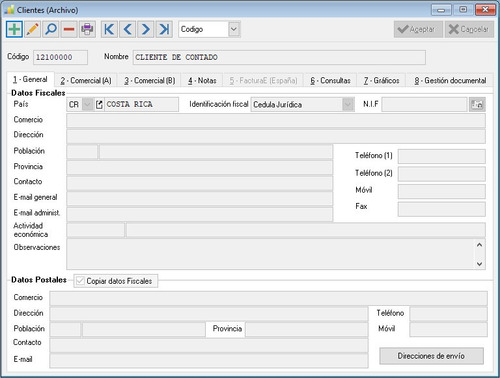Click the Teléfono (1) field
Viewport: 500px width, 378px height.
[442, 156]
